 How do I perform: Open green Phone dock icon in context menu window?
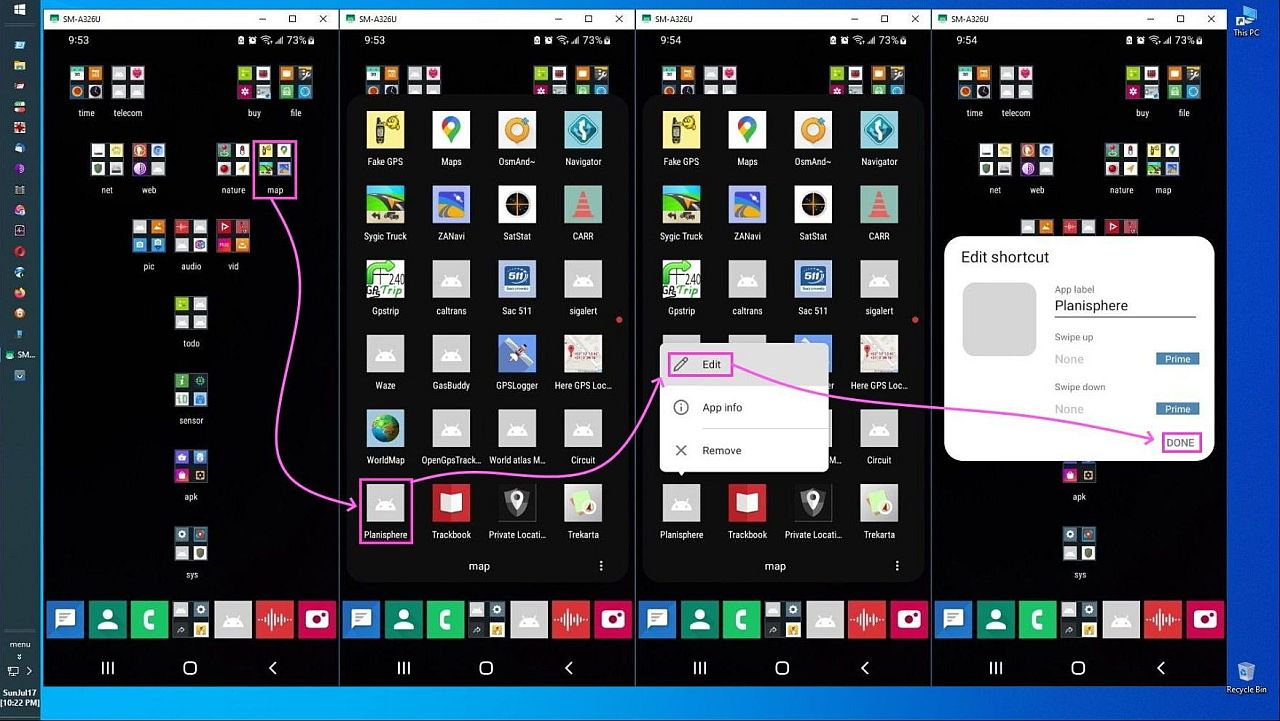coord(742,620)
